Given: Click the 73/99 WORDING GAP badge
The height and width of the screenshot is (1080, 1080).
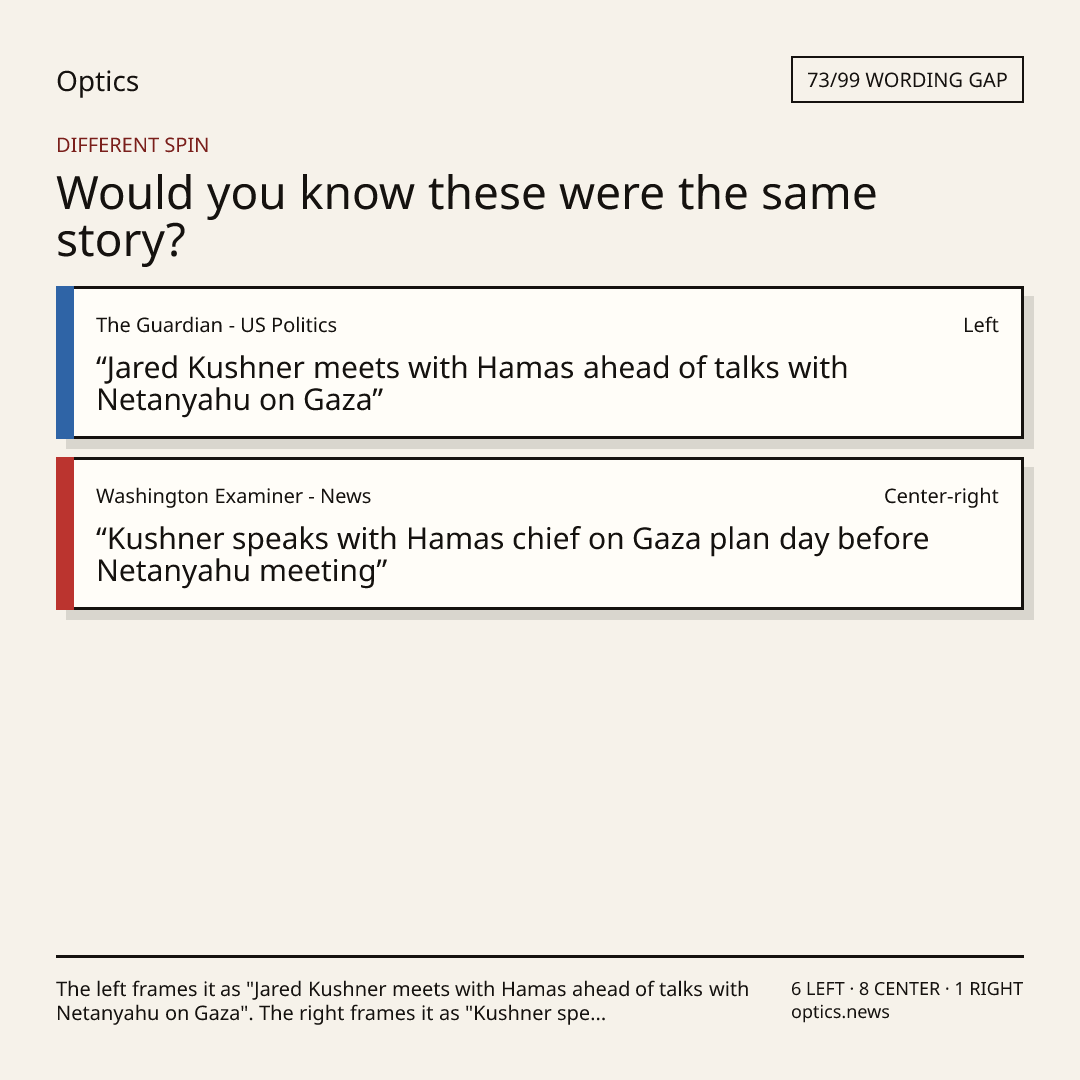Looking at the screenshot, I should 907,80.
